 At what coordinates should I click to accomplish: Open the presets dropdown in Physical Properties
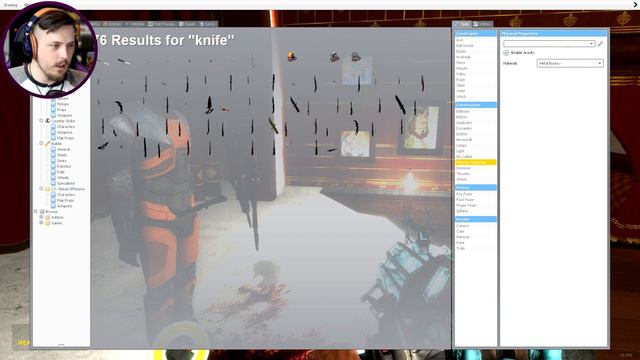549,43
